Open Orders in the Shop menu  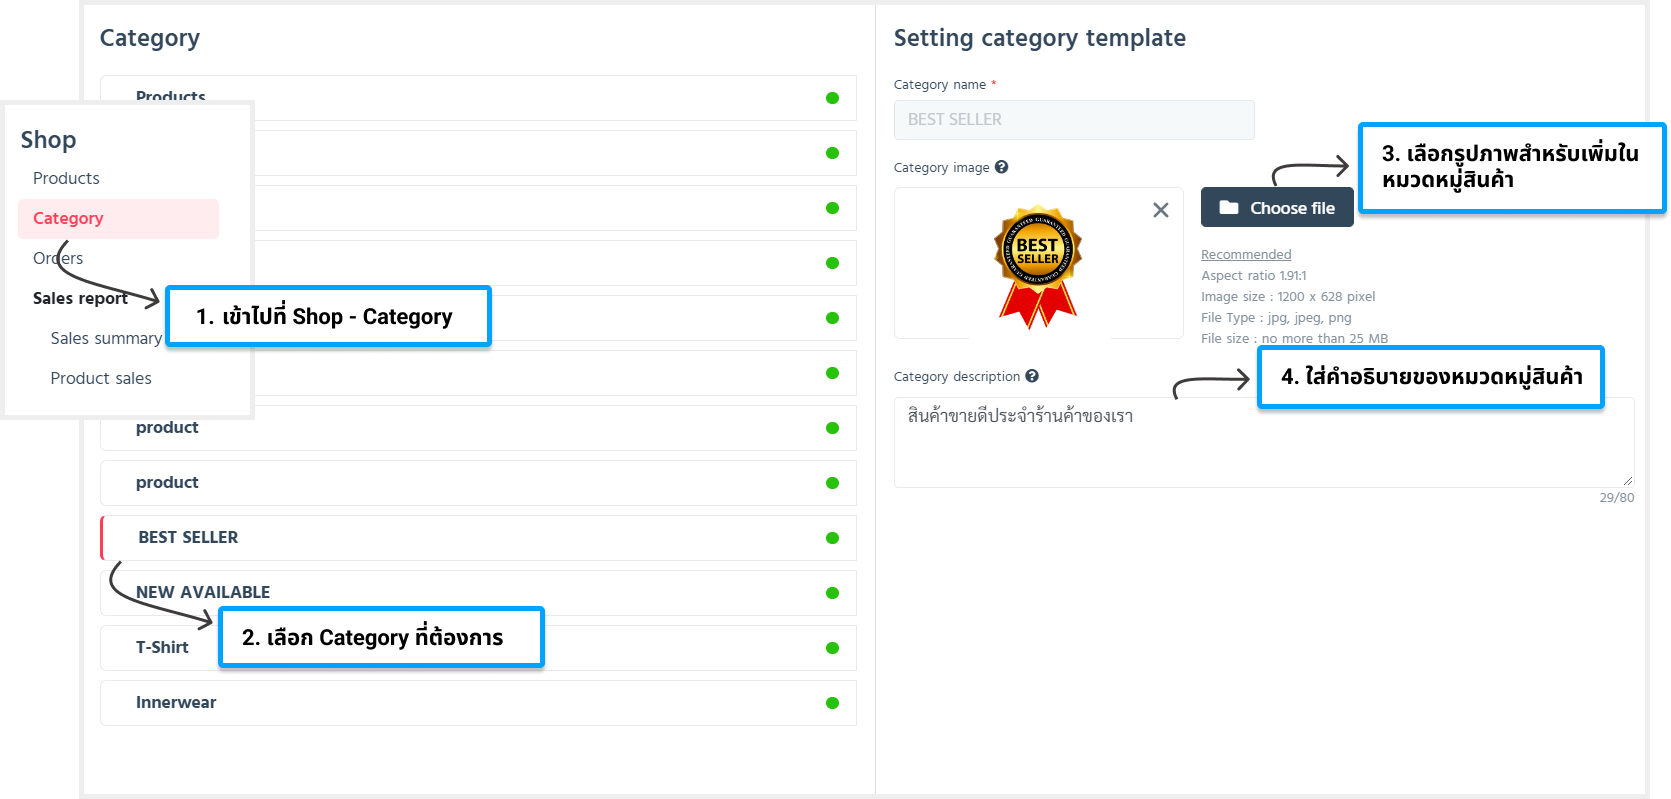[x=58, y=258]
